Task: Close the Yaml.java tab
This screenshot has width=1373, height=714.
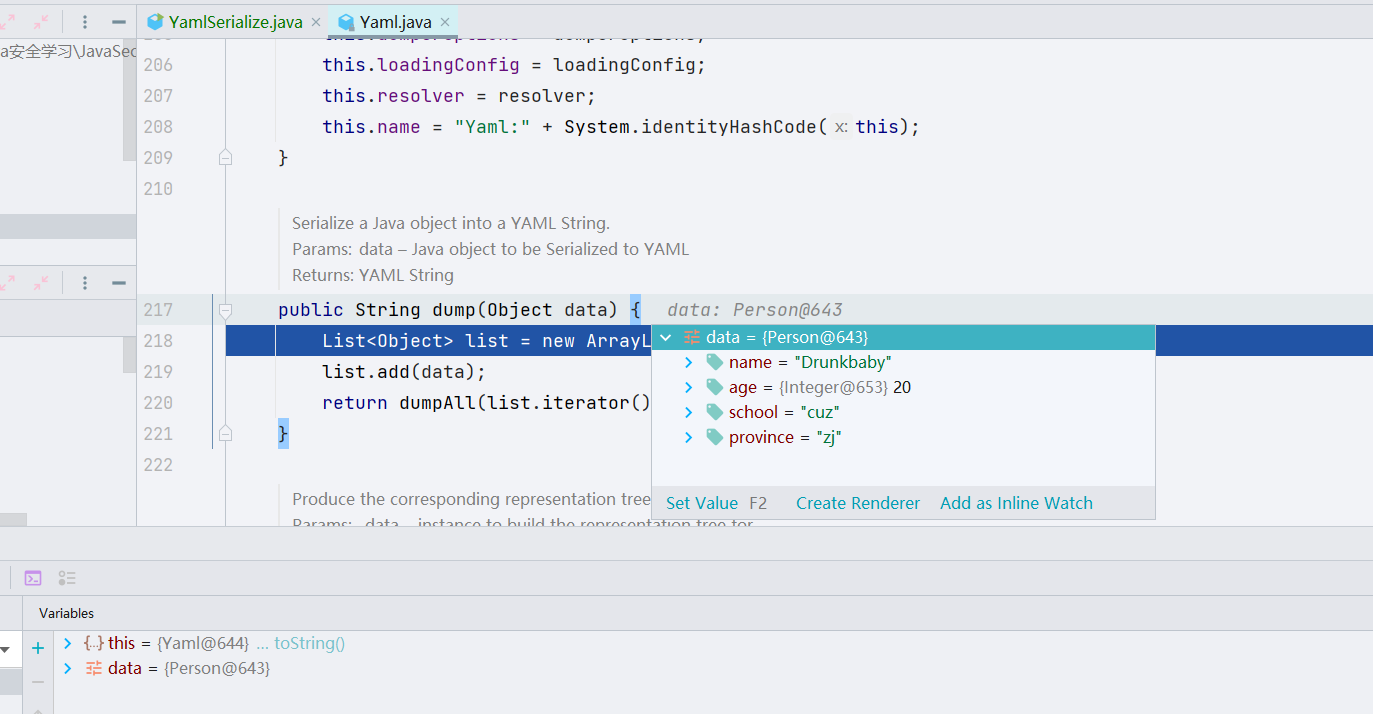Action: pos(445,22)
